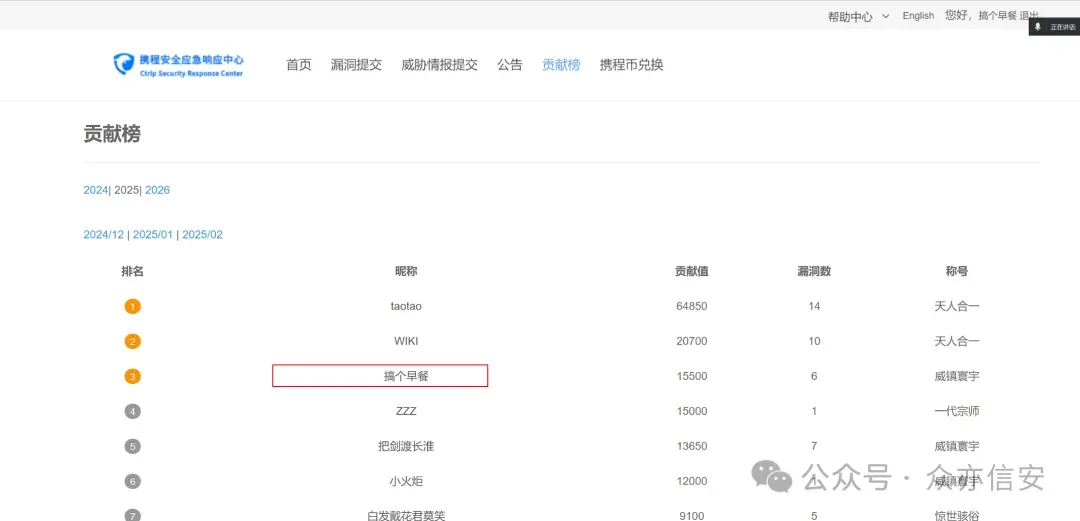Open the 漏洞提交 menu item
The width and height of the screenshot is (1080, 521).
click(356, 65)
